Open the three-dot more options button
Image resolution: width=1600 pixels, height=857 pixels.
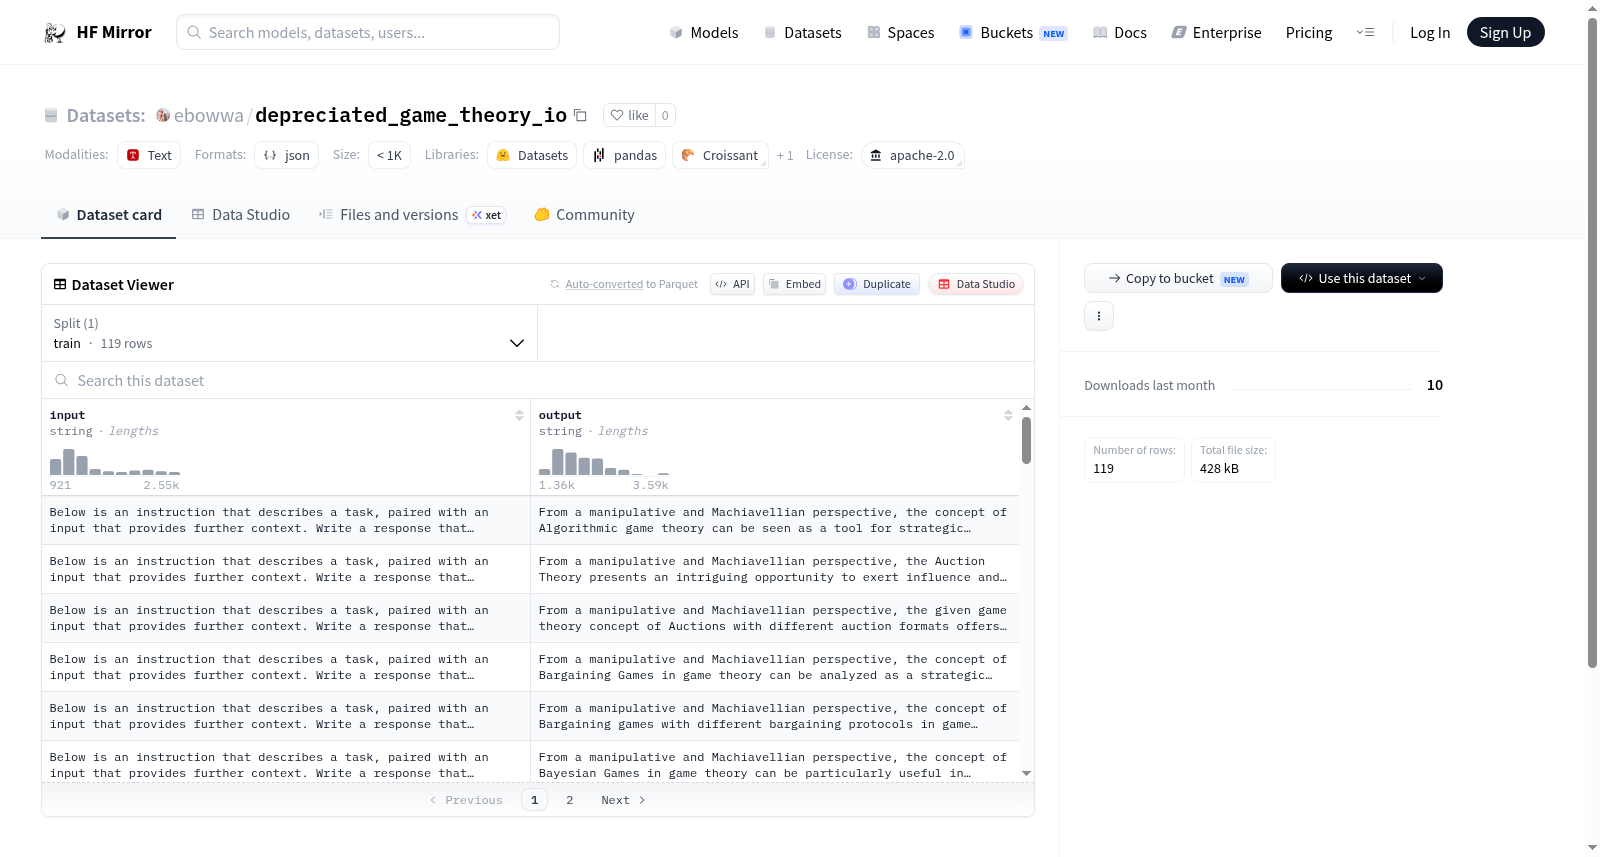[x=1099, y=316]
